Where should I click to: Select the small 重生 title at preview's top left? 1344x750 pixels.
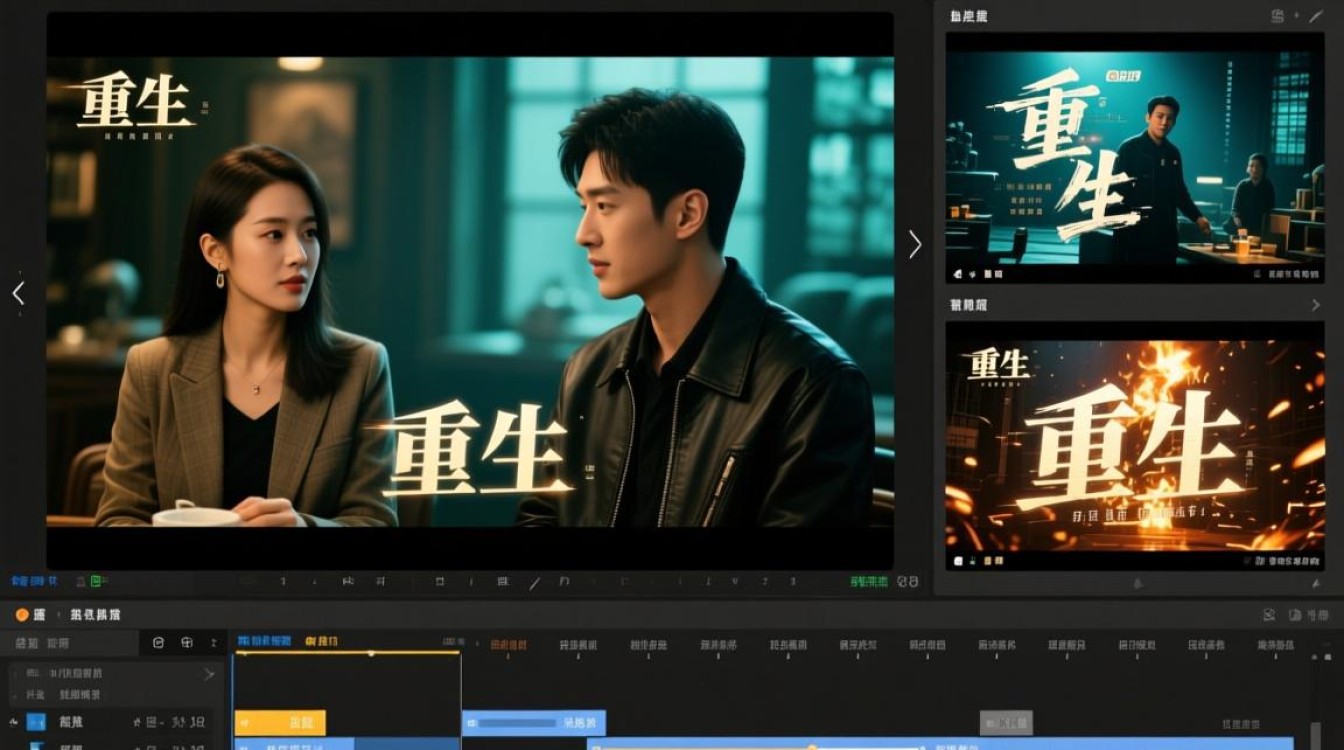(x=136, y=101)
